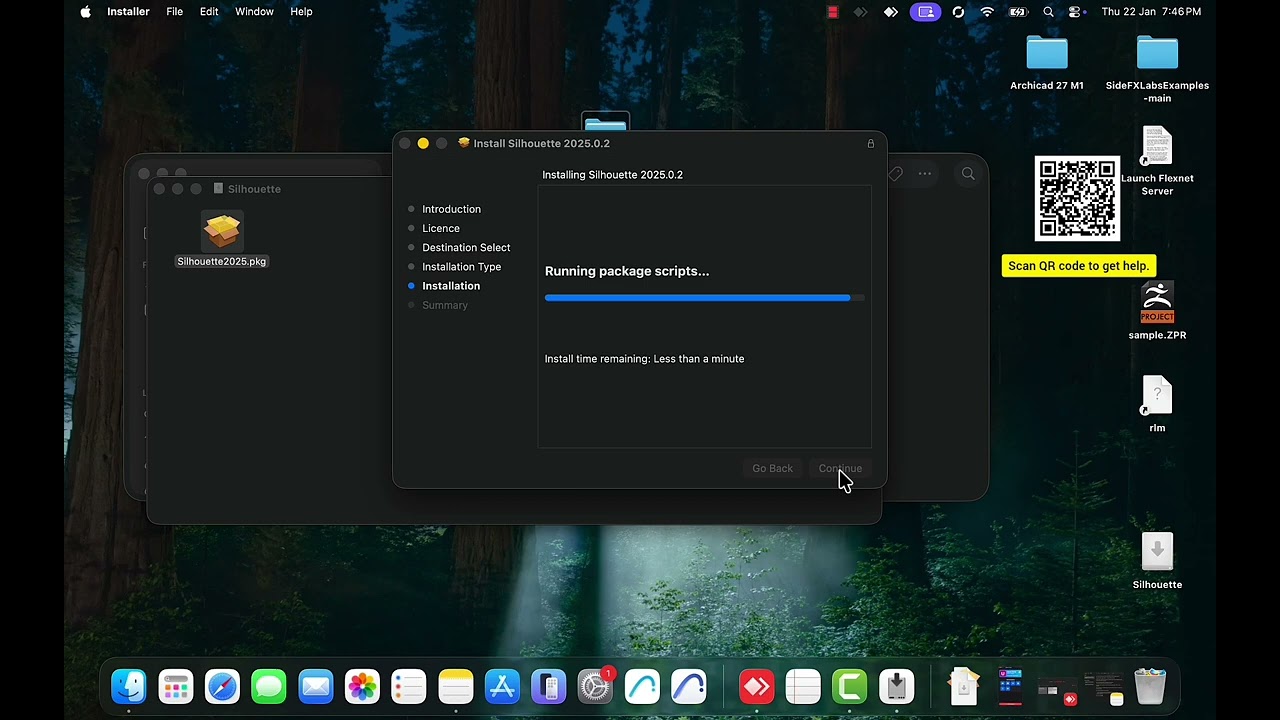Open the iPhone Mirroring app in the Dock

tap(549, 687)
